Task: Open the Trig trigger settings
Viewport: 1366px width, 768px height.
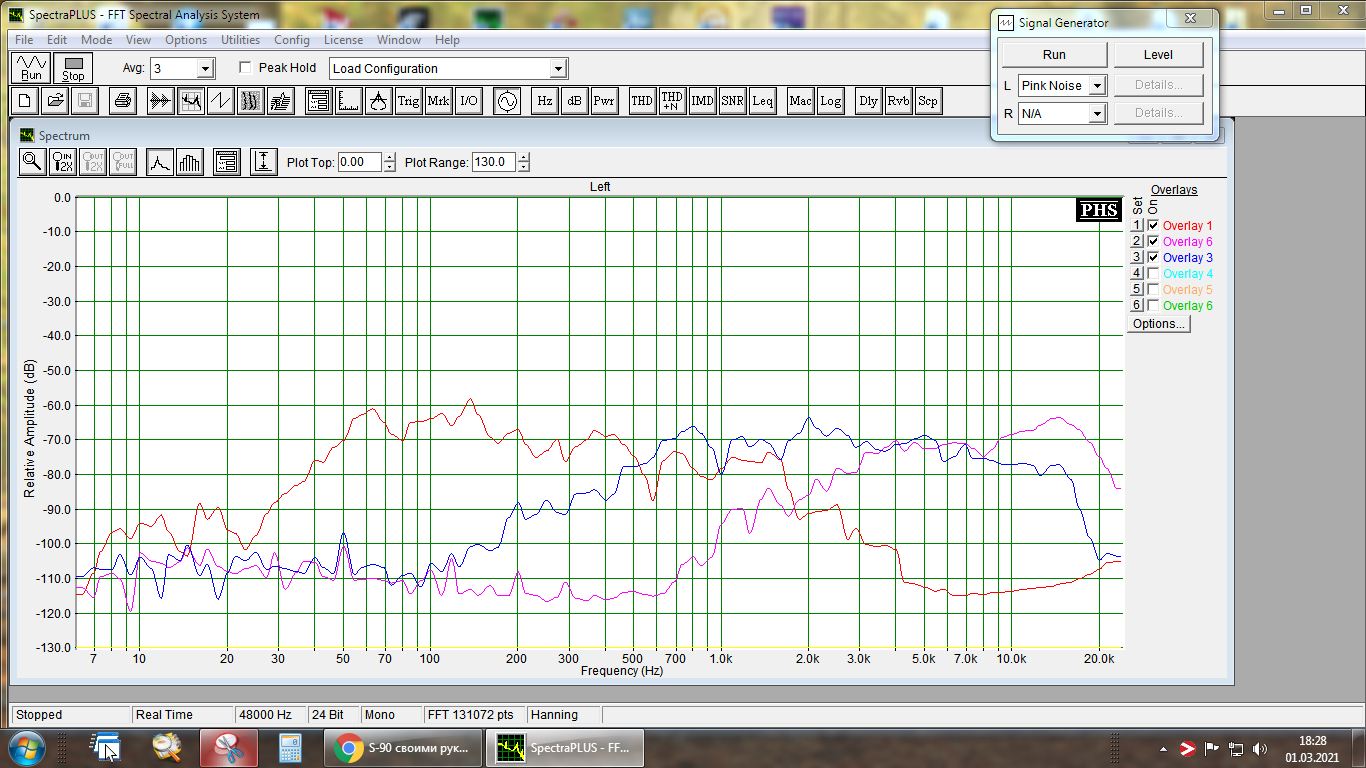Action: tap(408, 101)
